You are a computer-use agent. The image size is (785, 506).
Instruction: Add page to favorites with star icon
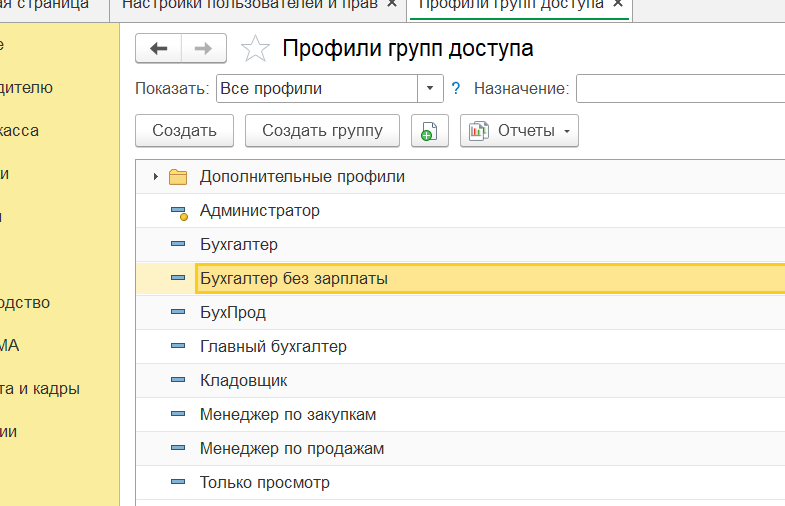click(x=256, y=48)
